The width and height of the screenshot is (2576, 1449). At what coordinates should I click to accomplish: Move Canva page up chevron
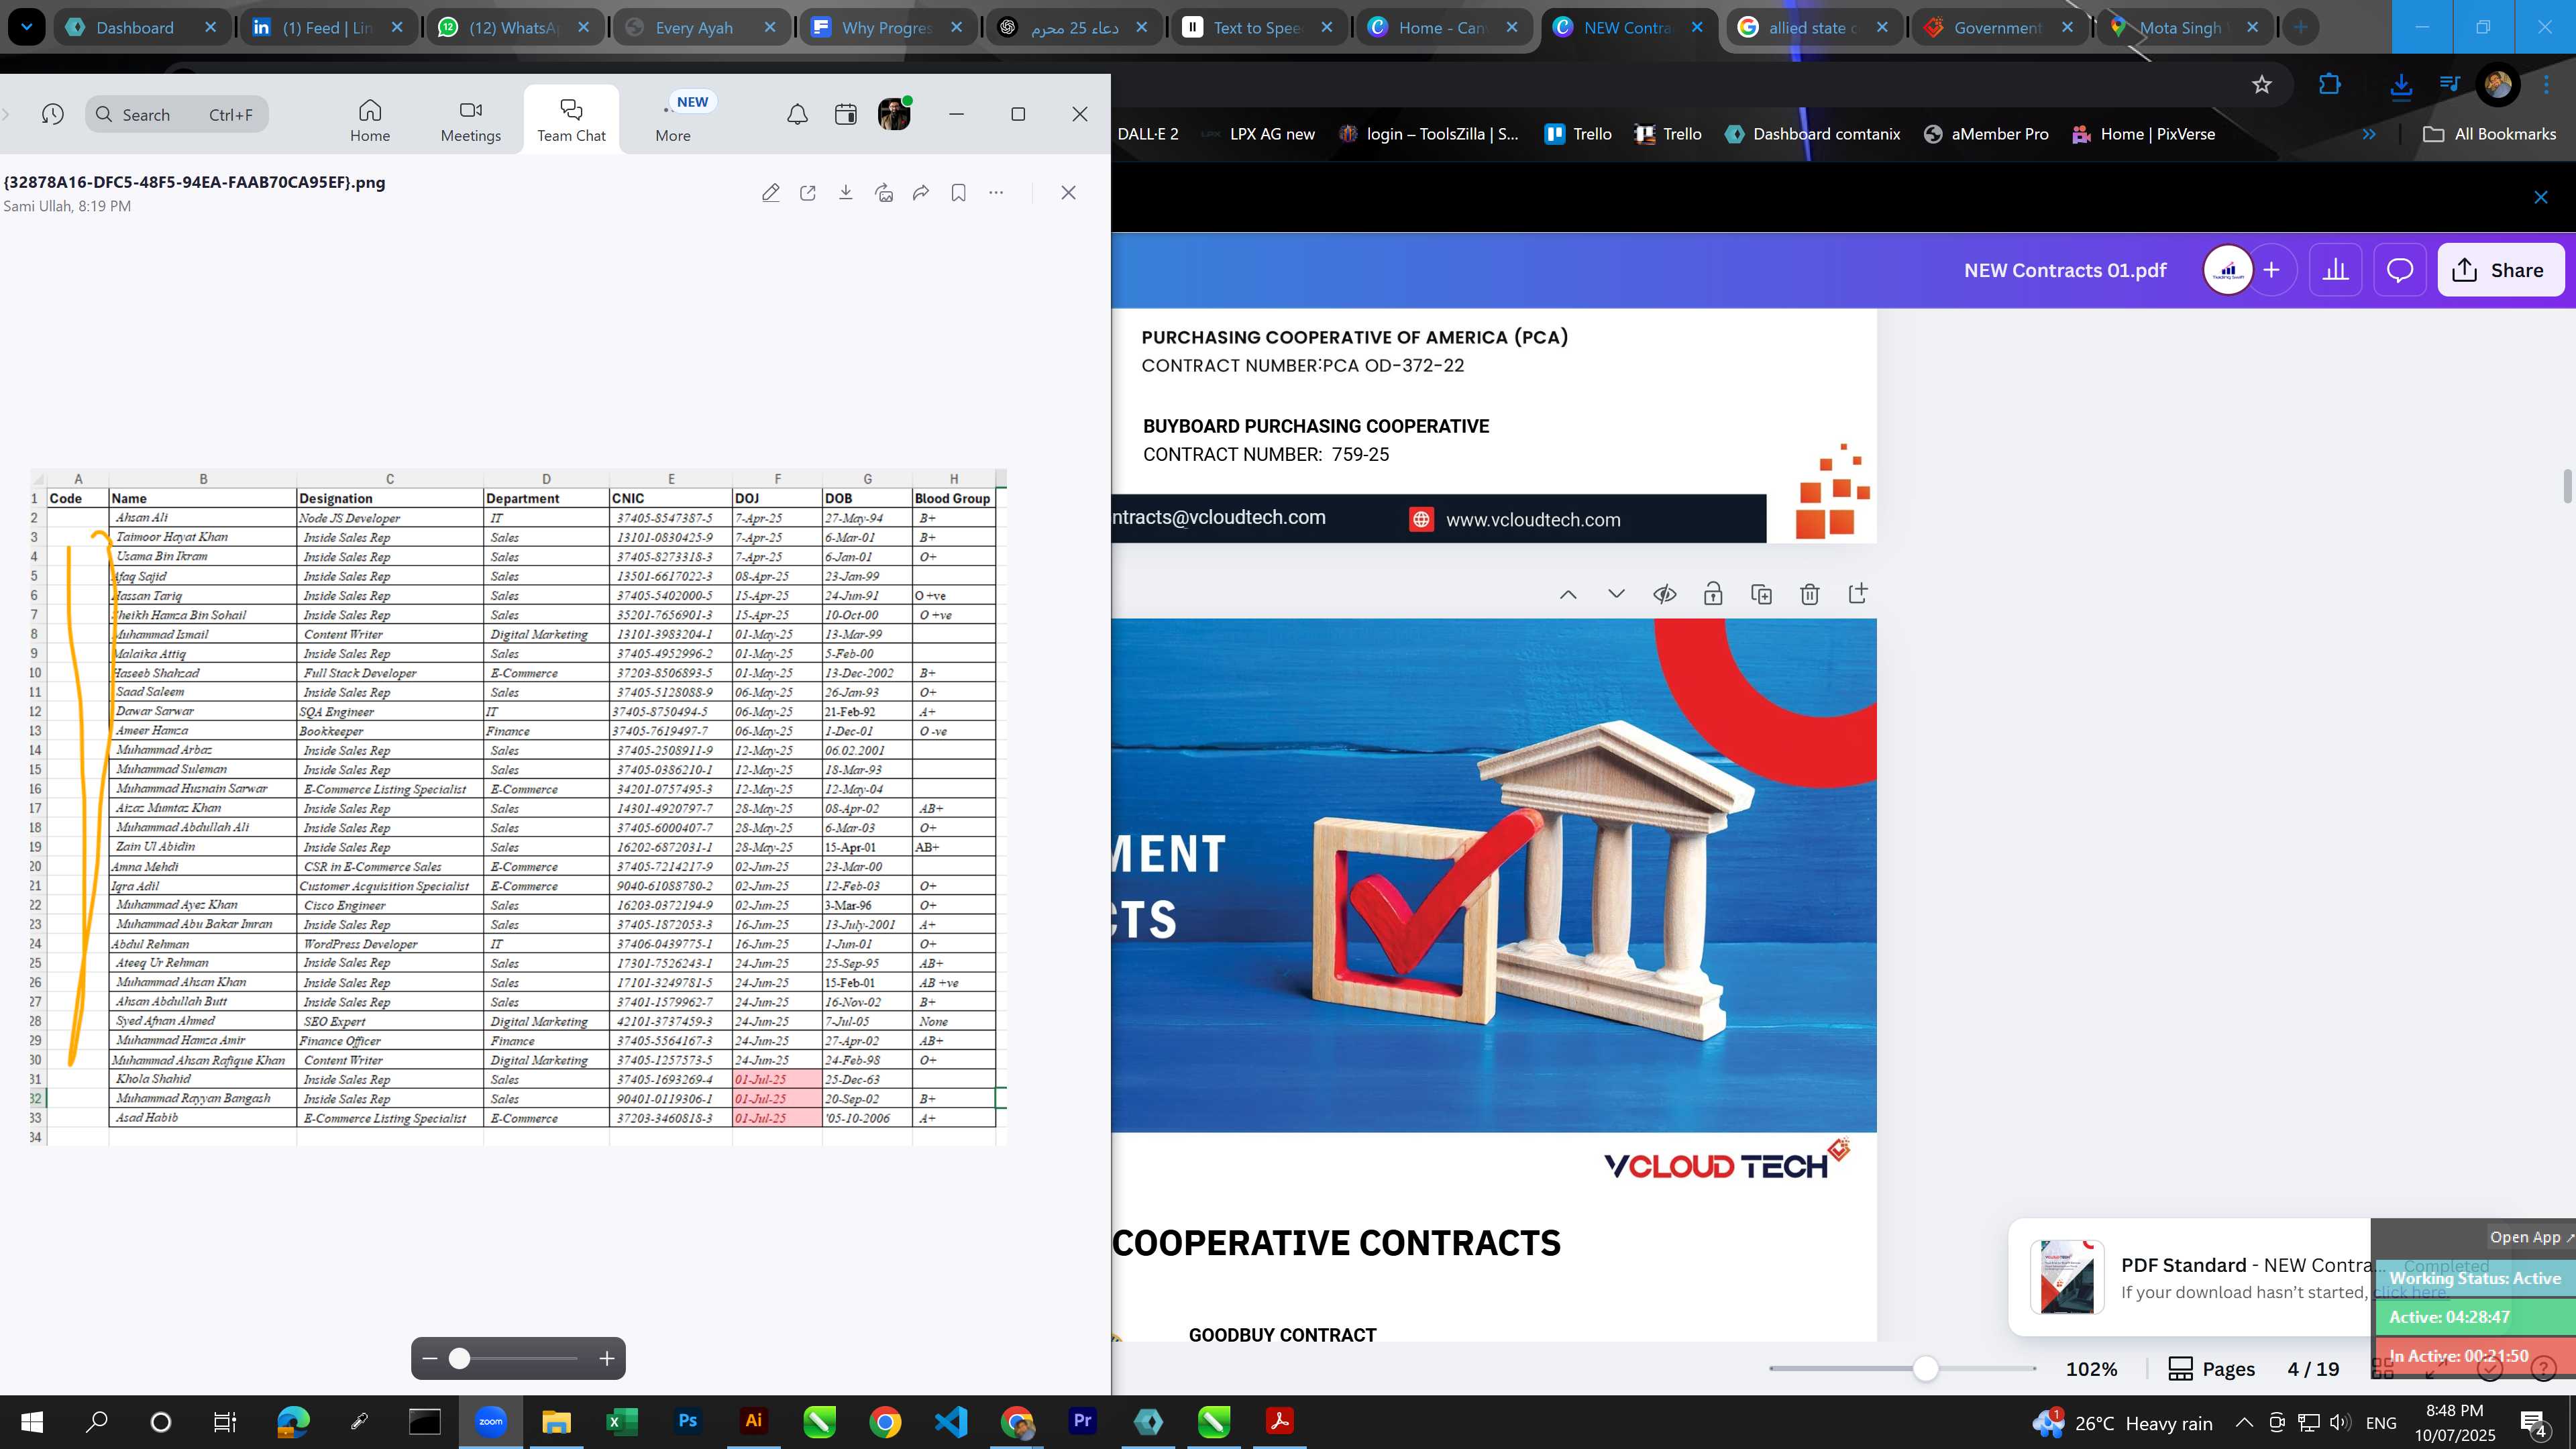pyautogui.click(x=1568, y=594)
